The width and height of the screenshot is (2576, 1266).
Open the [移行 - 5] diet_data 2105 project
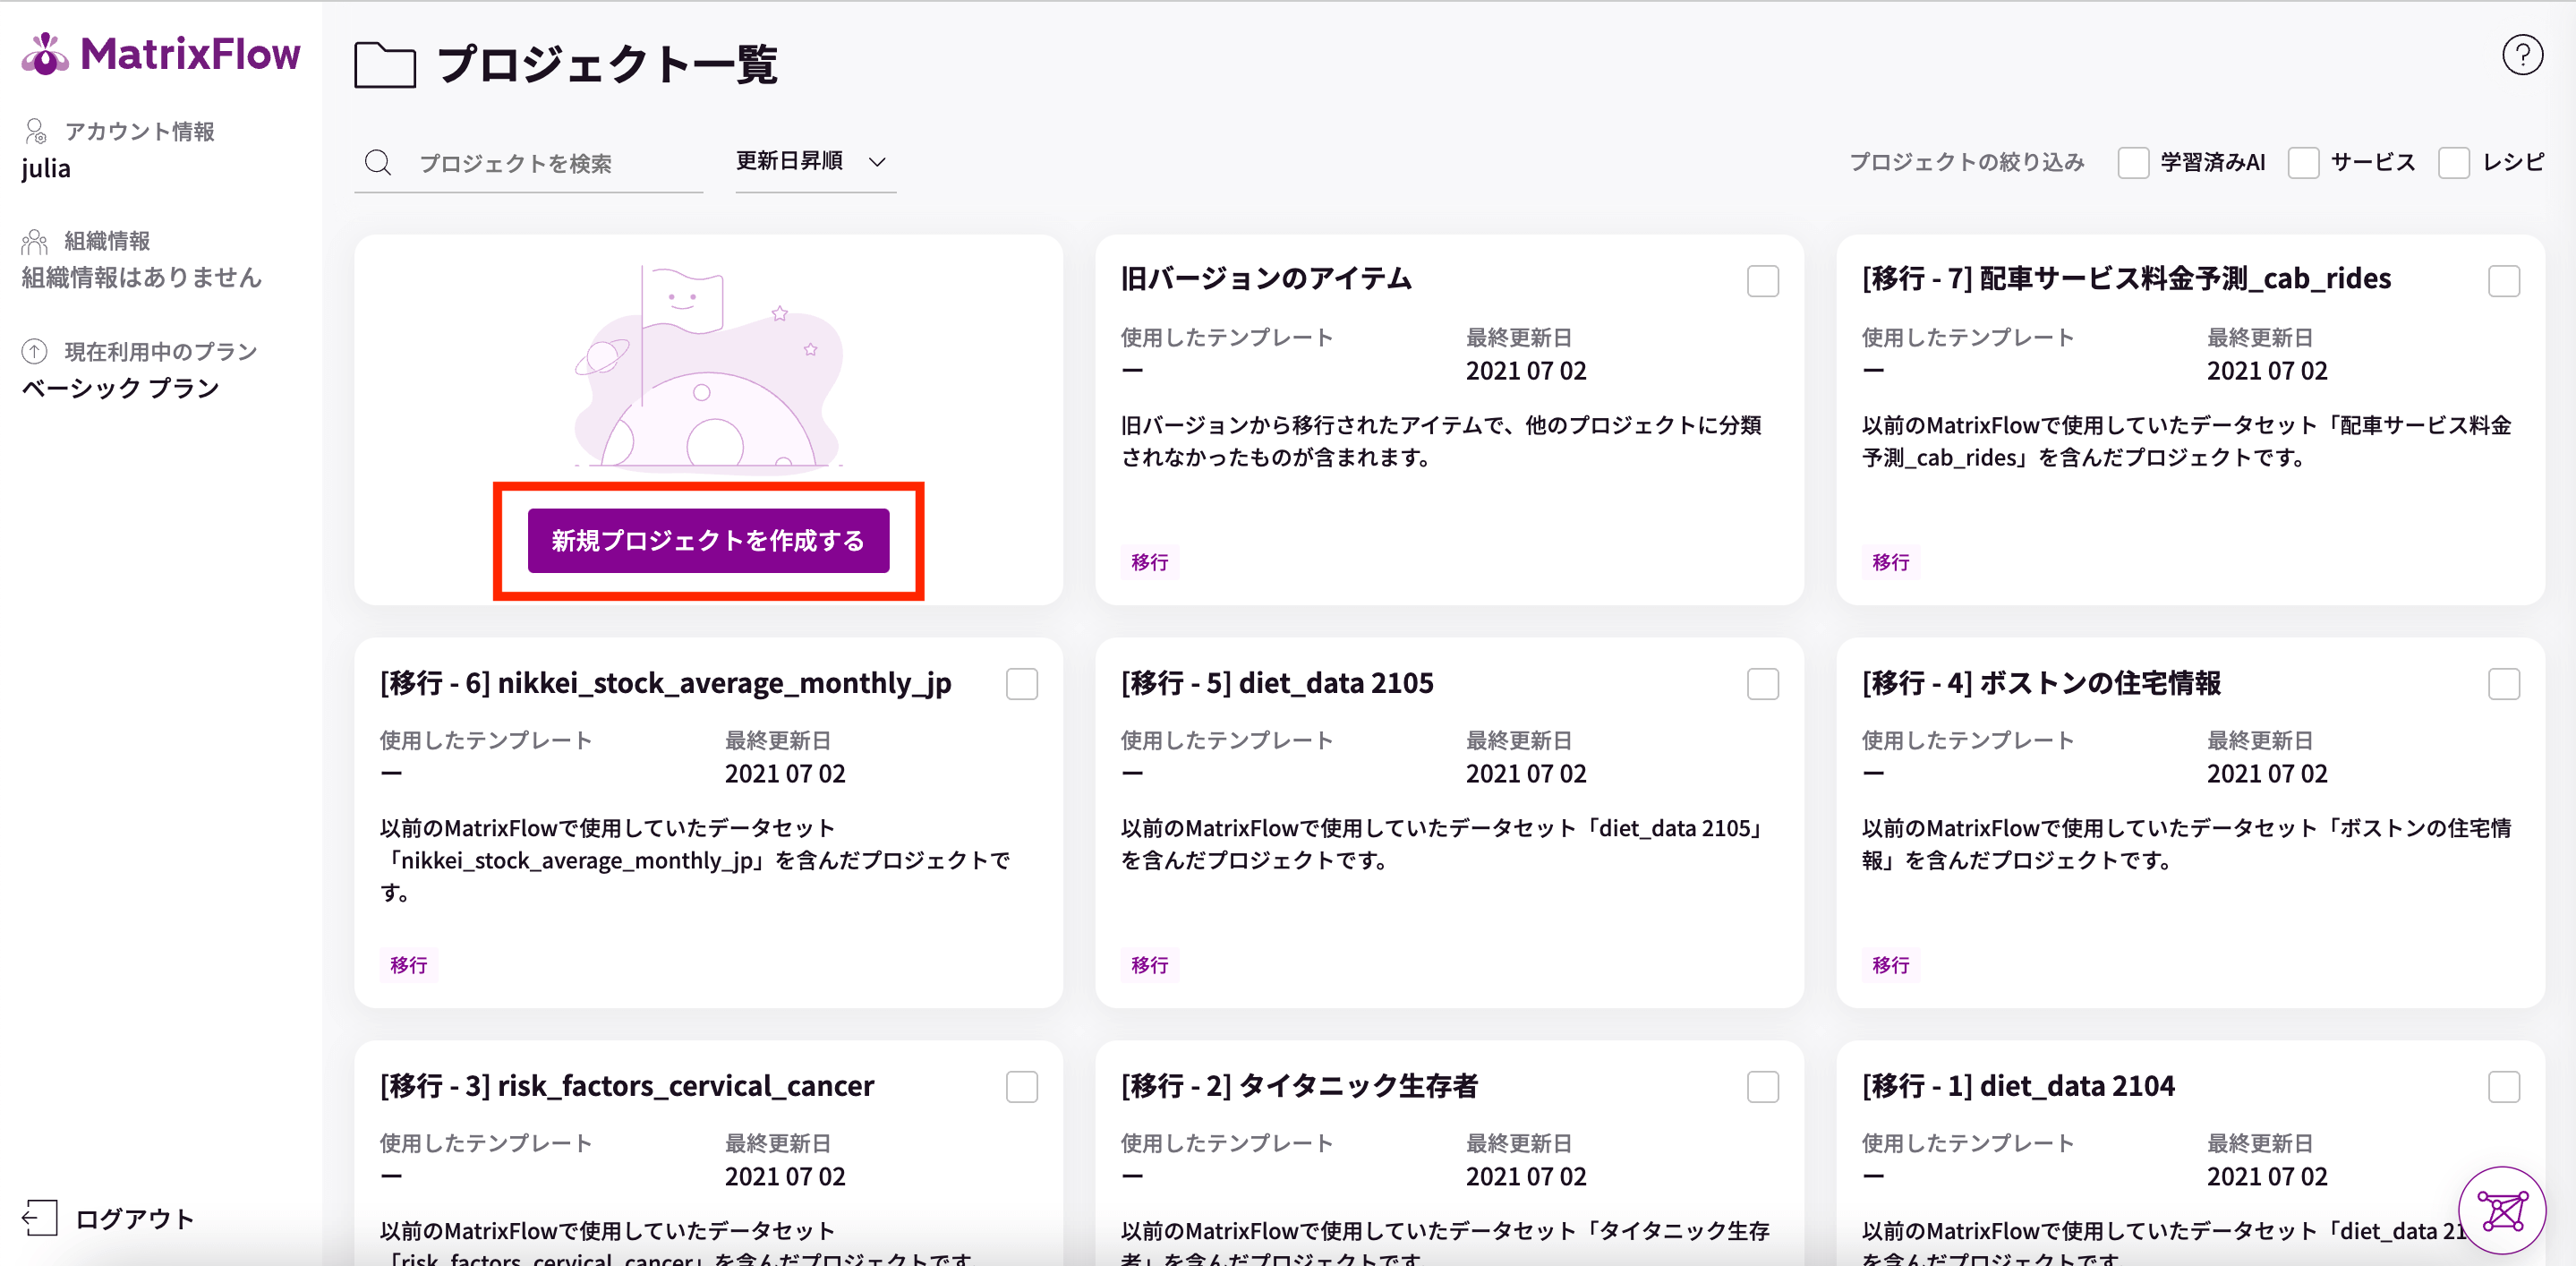pos(1277,683)
